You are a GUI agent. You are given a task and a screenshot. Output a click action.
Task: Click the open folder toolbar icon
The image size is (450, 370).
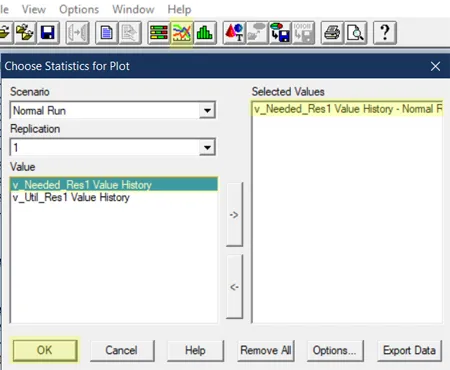point(5,33)
